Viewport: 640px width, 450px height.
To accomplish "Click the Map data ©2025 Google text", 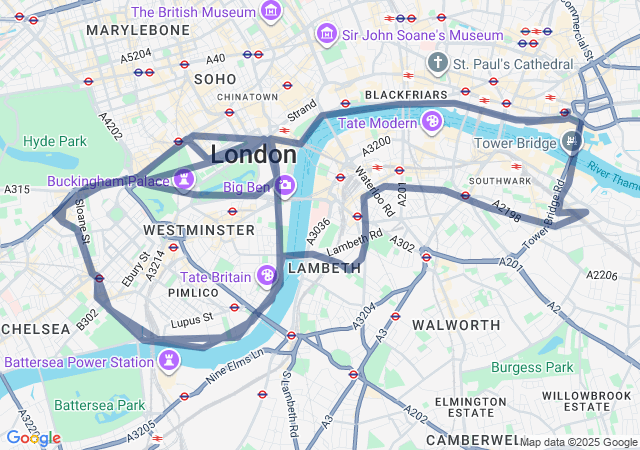I will tap(579, 442).
